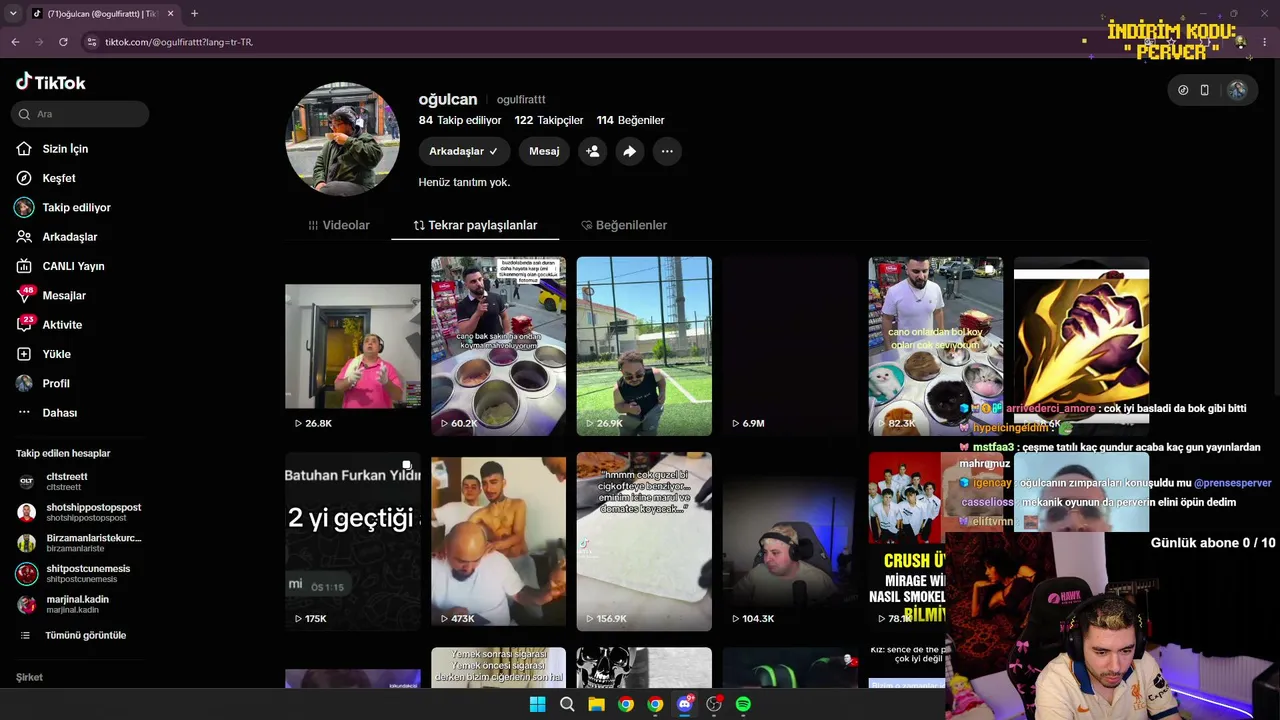Click the get app phone icon
Image resolution: width=1280 pixels, height=720 pixels.
tap(1205, 90)
